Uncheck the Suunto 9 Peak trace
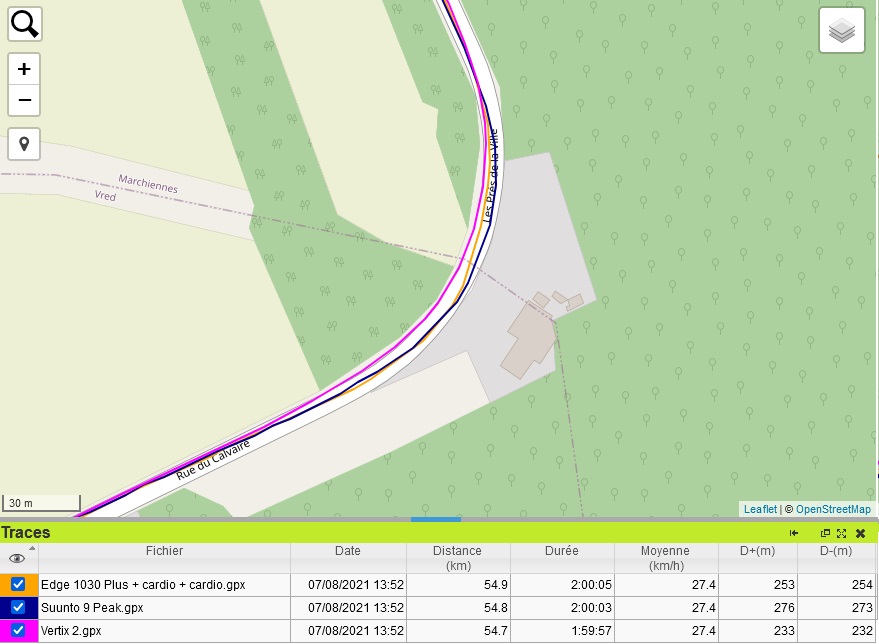The image size is (879, 644). pyautogui.click(x=18, y=607)
